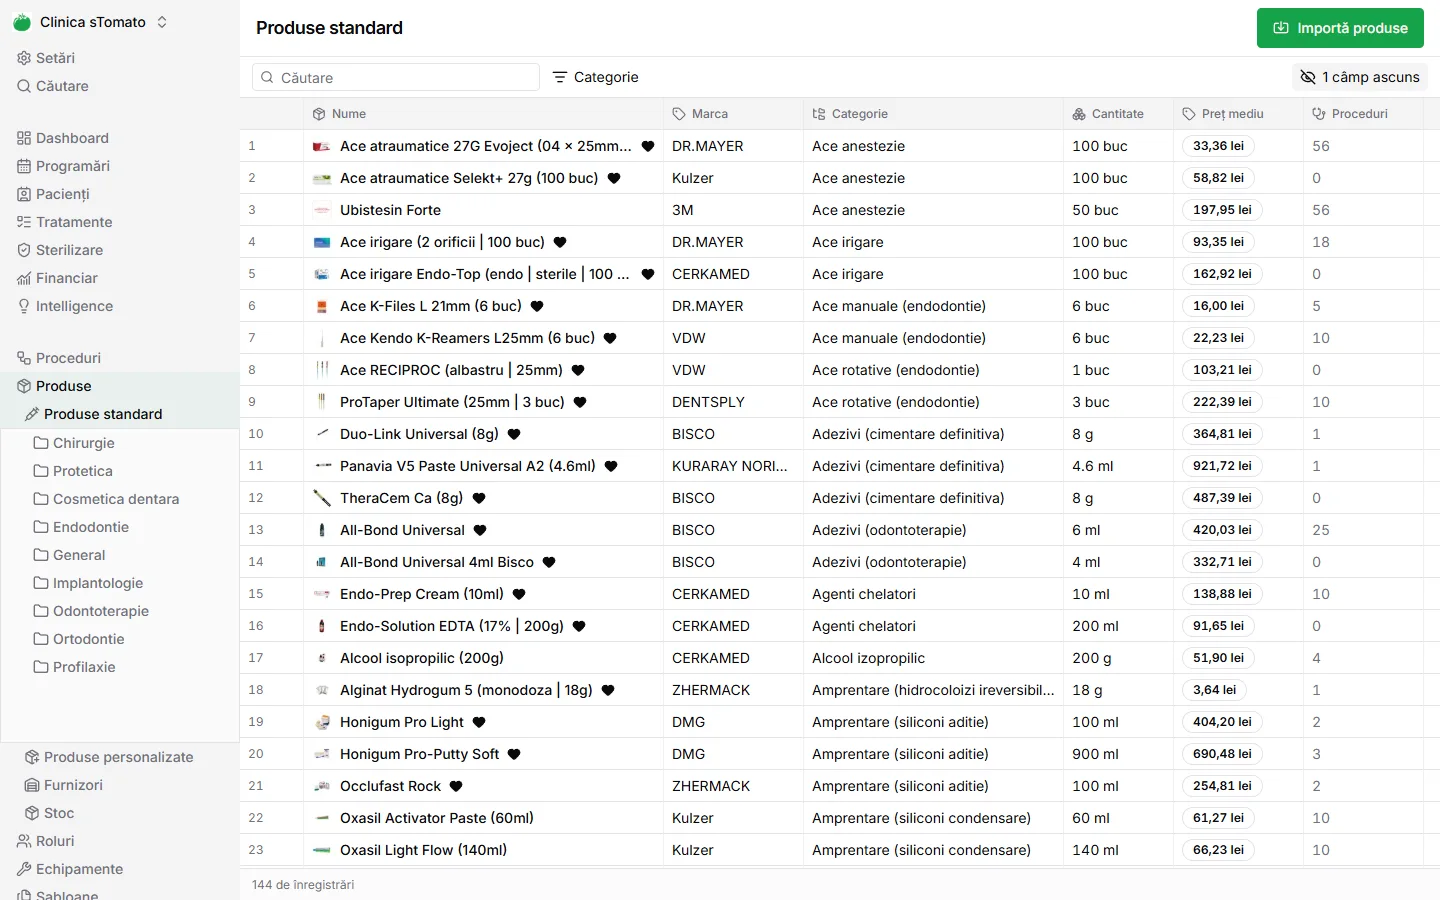Viewport: 1440px width, 900px height.
Task: Click the heart icon beside Ace K-Files L 21mm
Action: 537,306
